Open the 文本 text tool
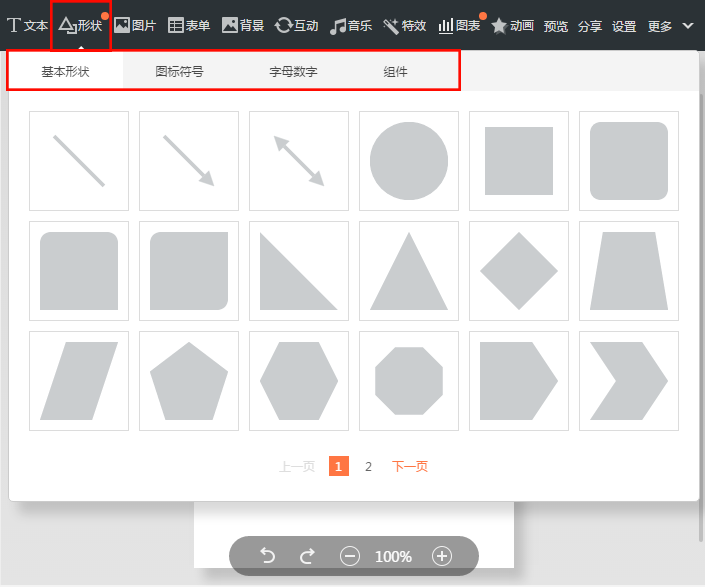705x587 pixels. click(27, 26)
